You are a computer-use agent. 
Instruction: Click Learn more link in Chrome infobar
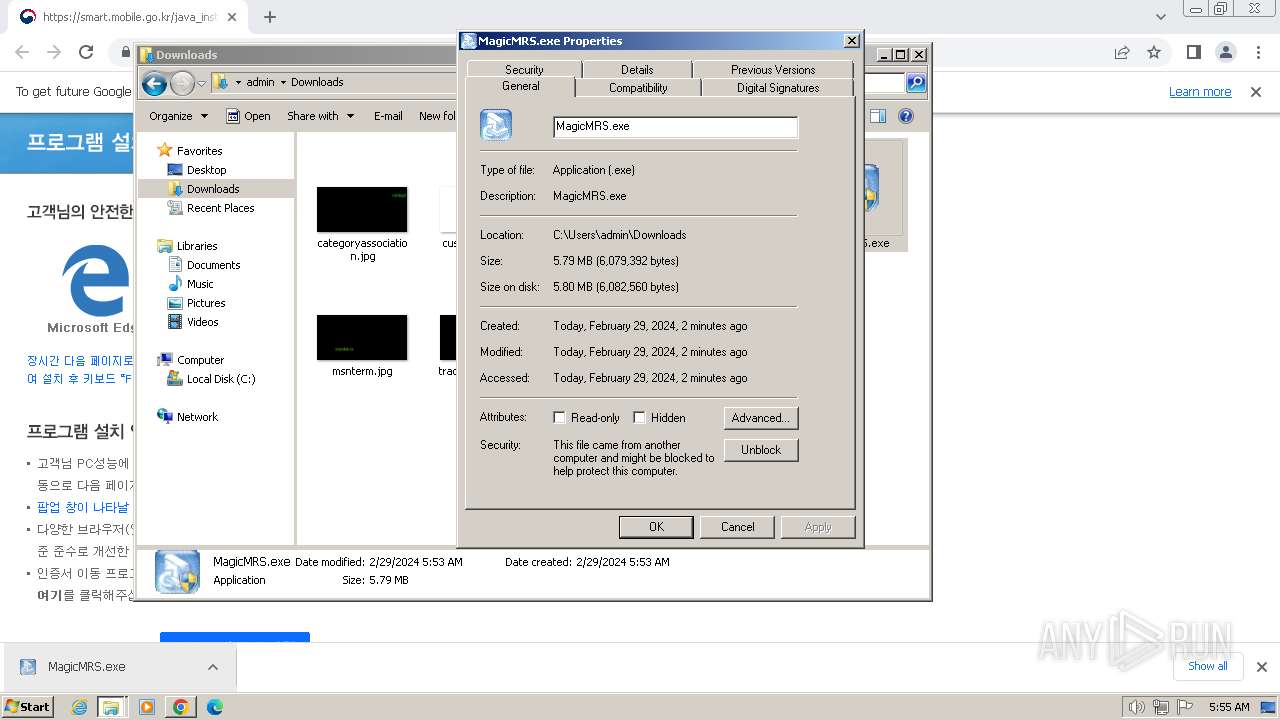pos(1200,92)
